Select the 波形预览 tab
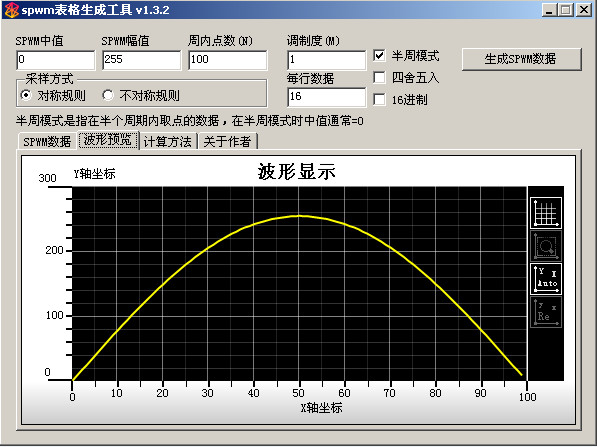597x447 pixels. [108, 140]
